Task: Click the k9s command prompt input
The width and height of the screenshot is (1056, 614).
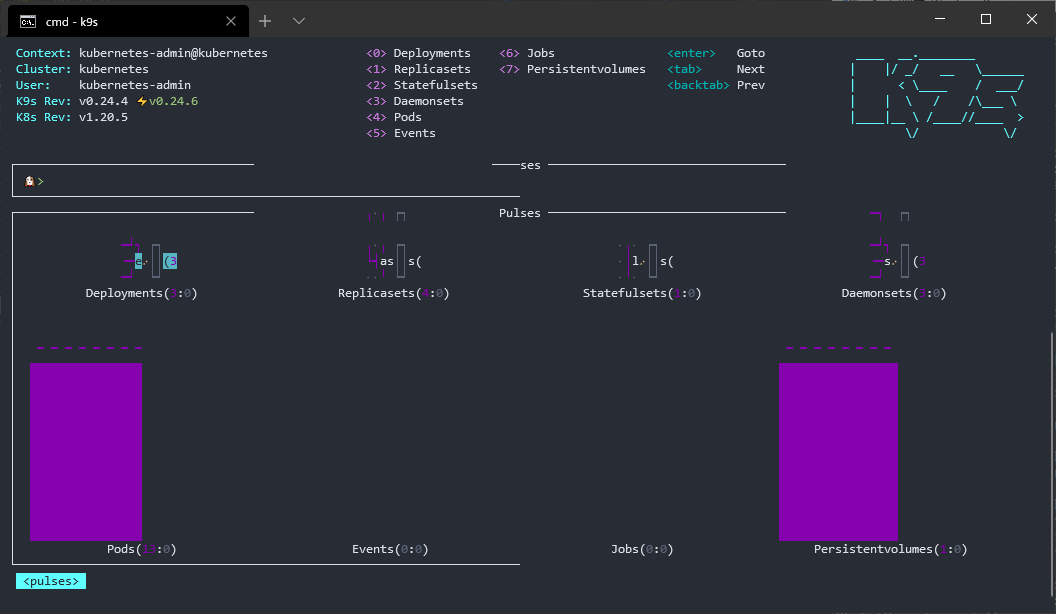Action: (x=265, y=181)
